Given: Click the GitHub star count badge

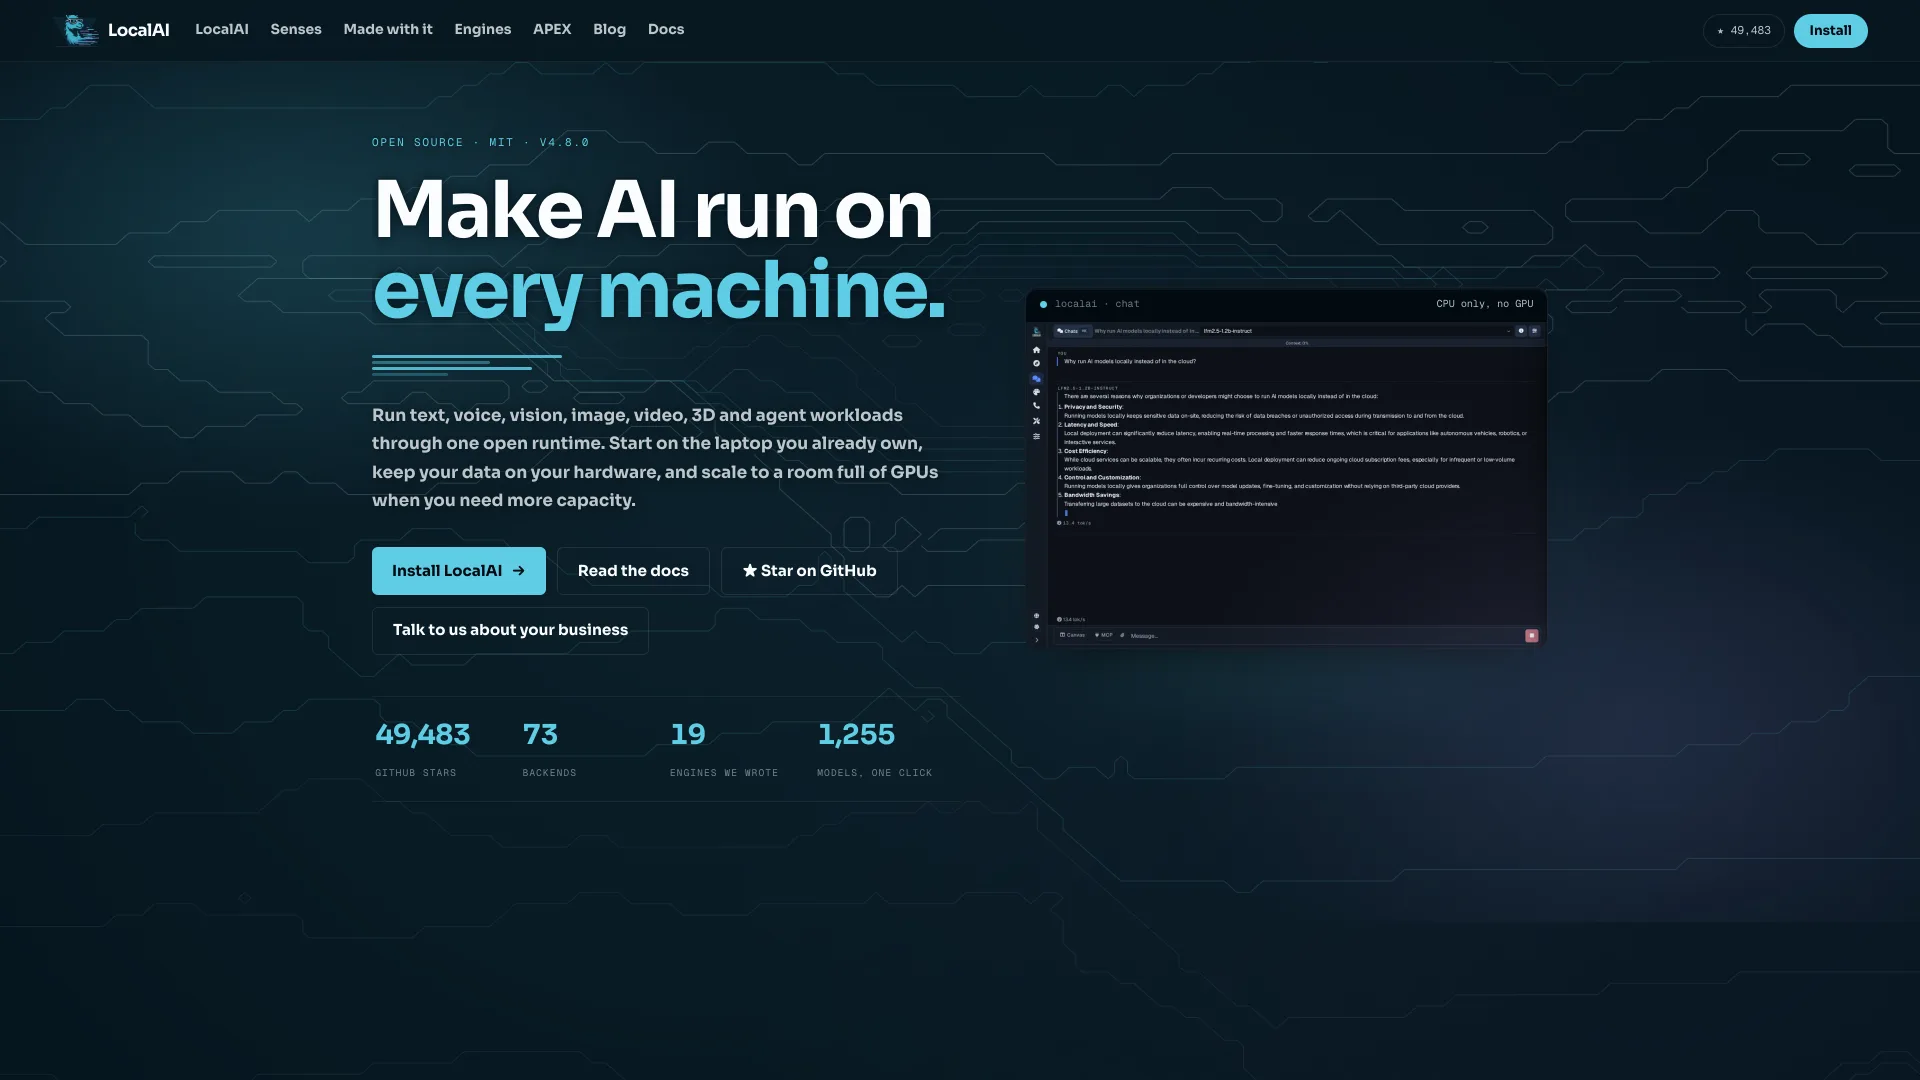Looking at the screenshot, I should pos(1743,31).
